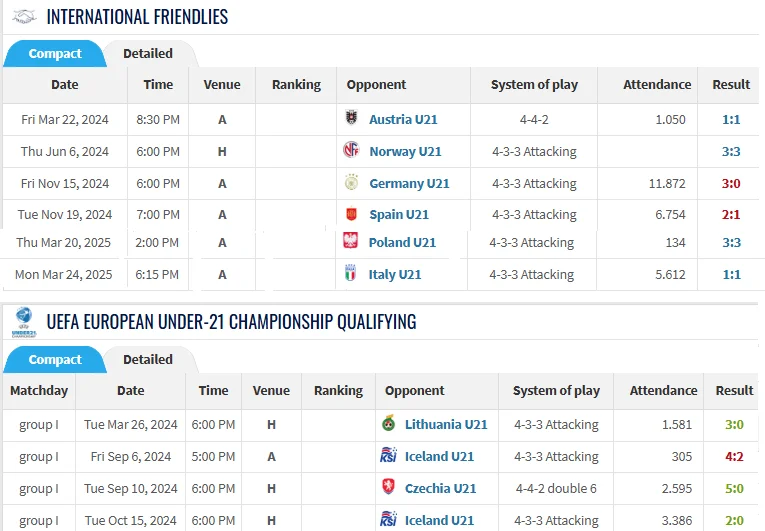The width and height of the screenshot is (765, 531).
Task: Open the 5:0 result against Czechia U21
Action: [x=735, y=488]
